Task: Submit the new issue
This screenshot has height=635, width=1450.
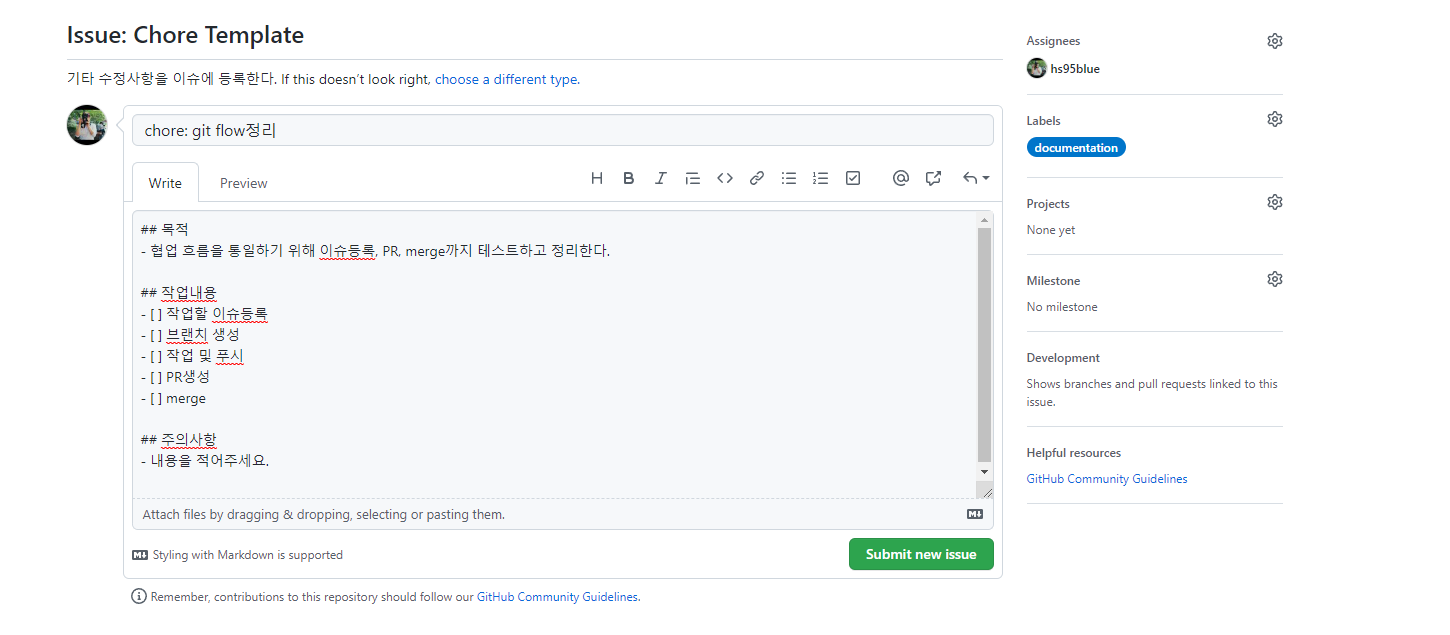Action: 920,554
